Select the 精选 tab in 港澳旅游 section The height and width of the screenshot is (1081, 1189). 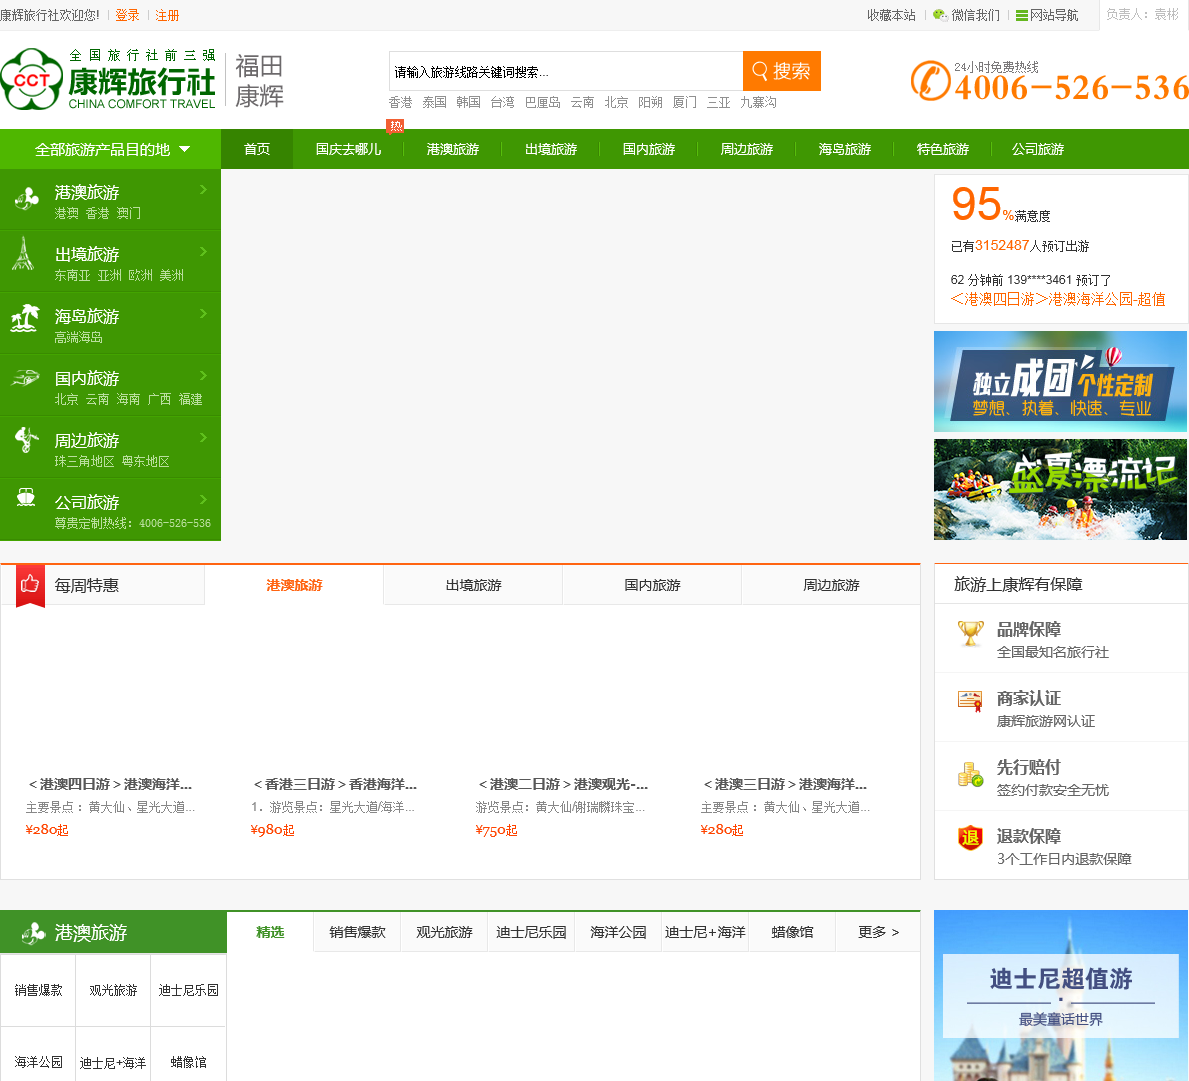[270, 932]
